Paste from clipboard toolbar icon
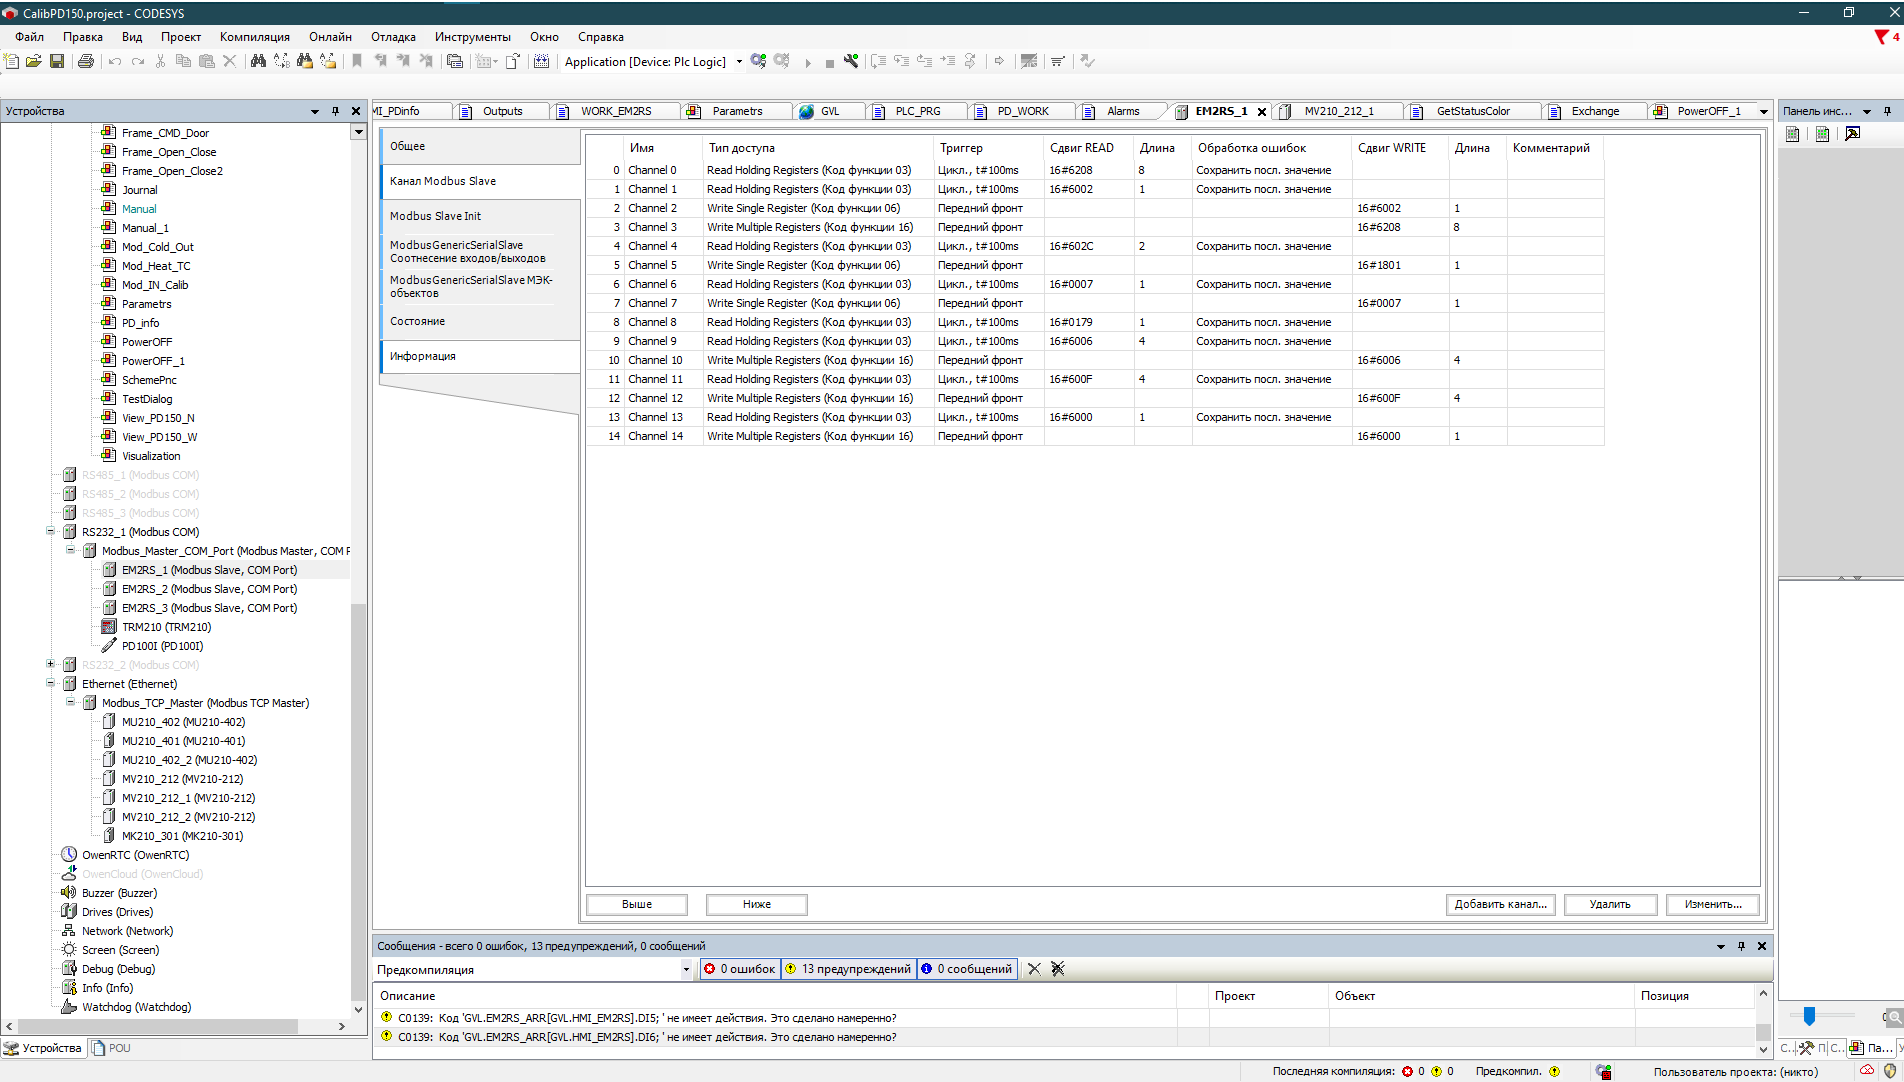1904x1082 pixels. point(207,62)
